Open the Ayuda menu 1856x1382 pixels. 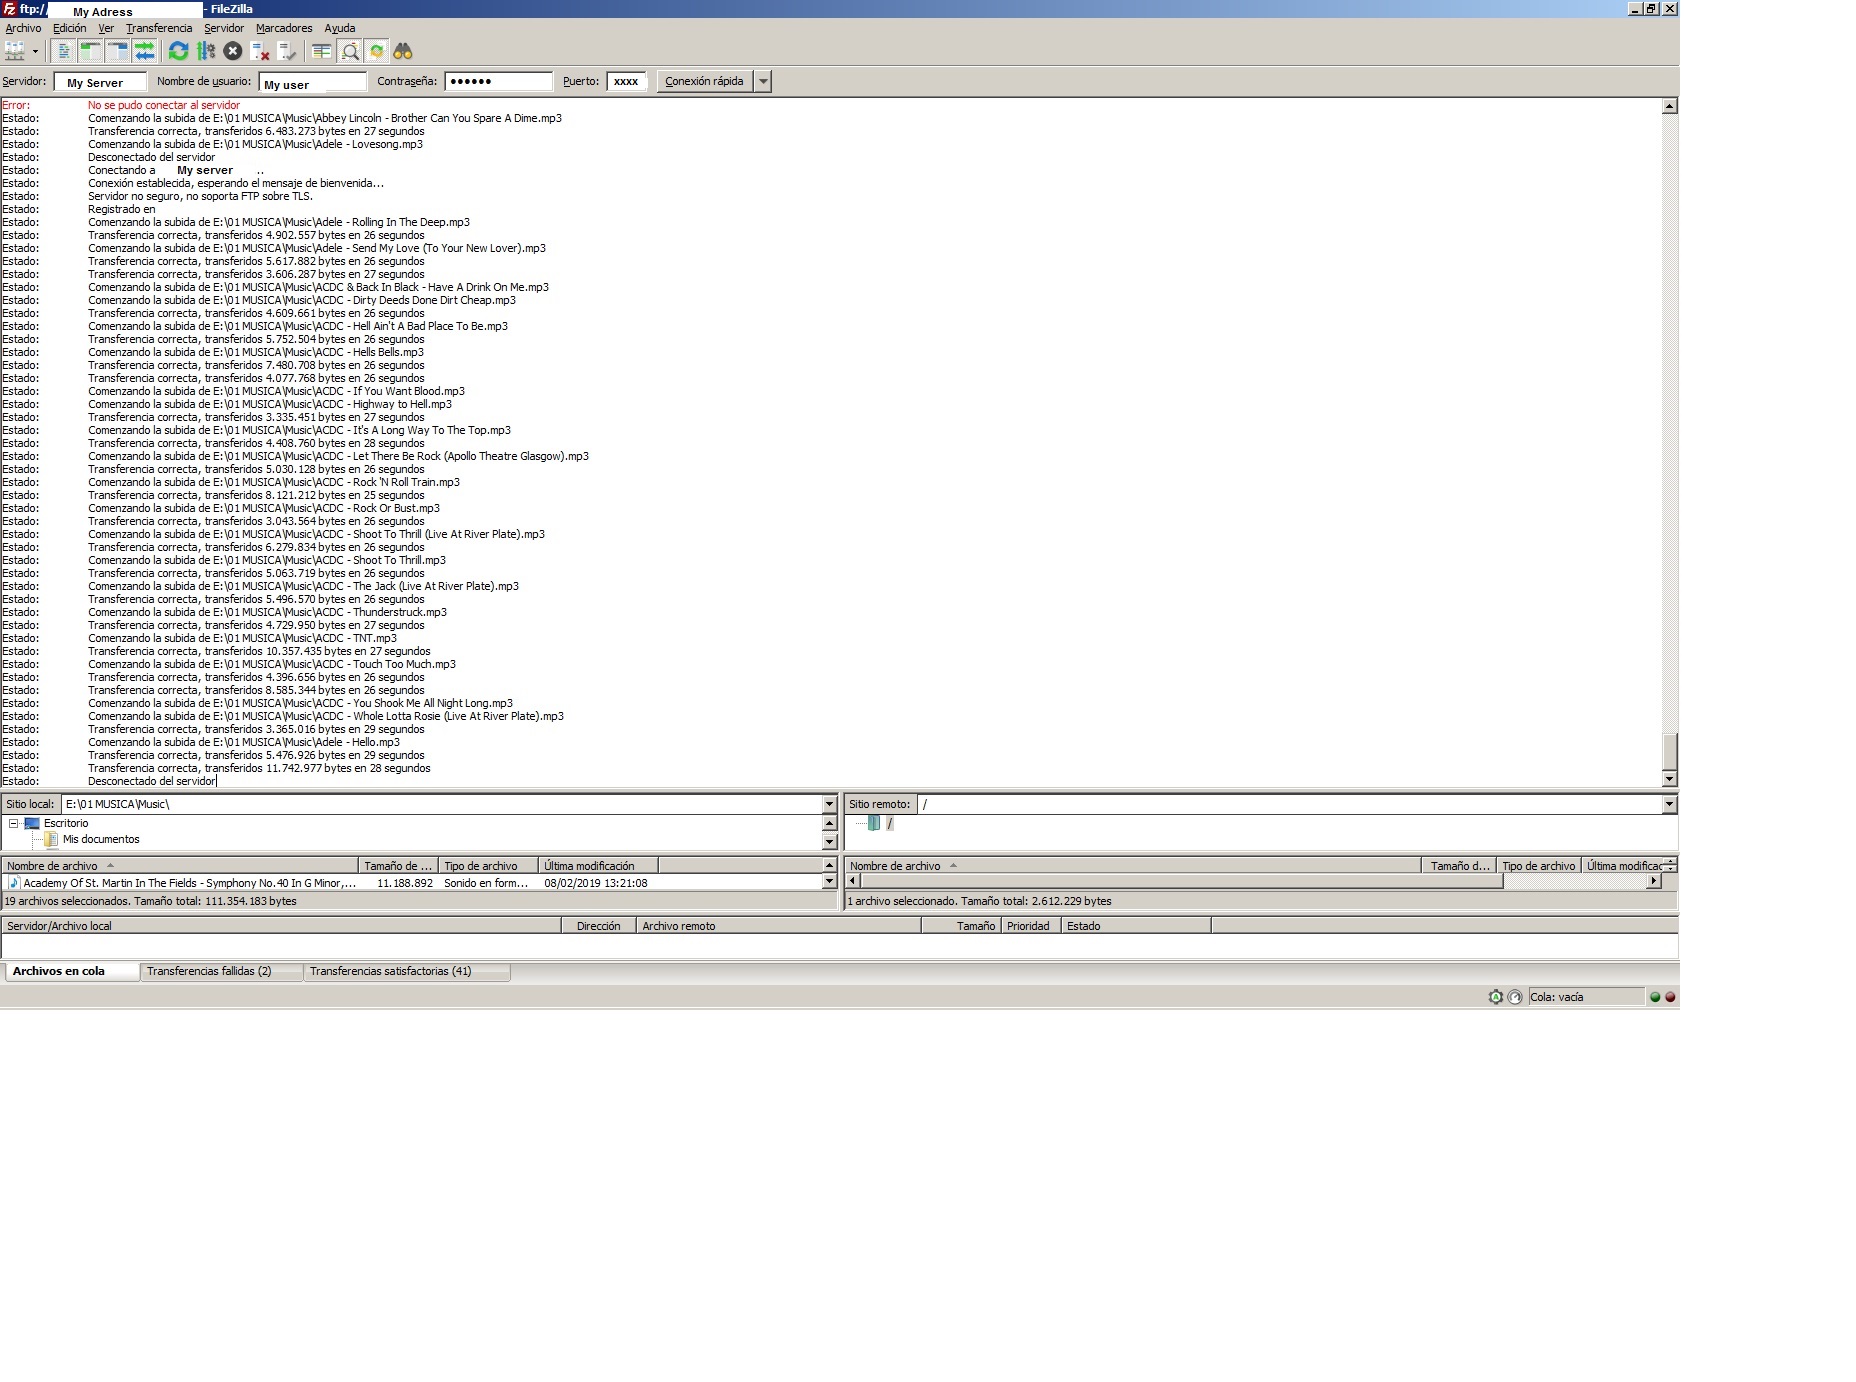[x=340, y=28]
